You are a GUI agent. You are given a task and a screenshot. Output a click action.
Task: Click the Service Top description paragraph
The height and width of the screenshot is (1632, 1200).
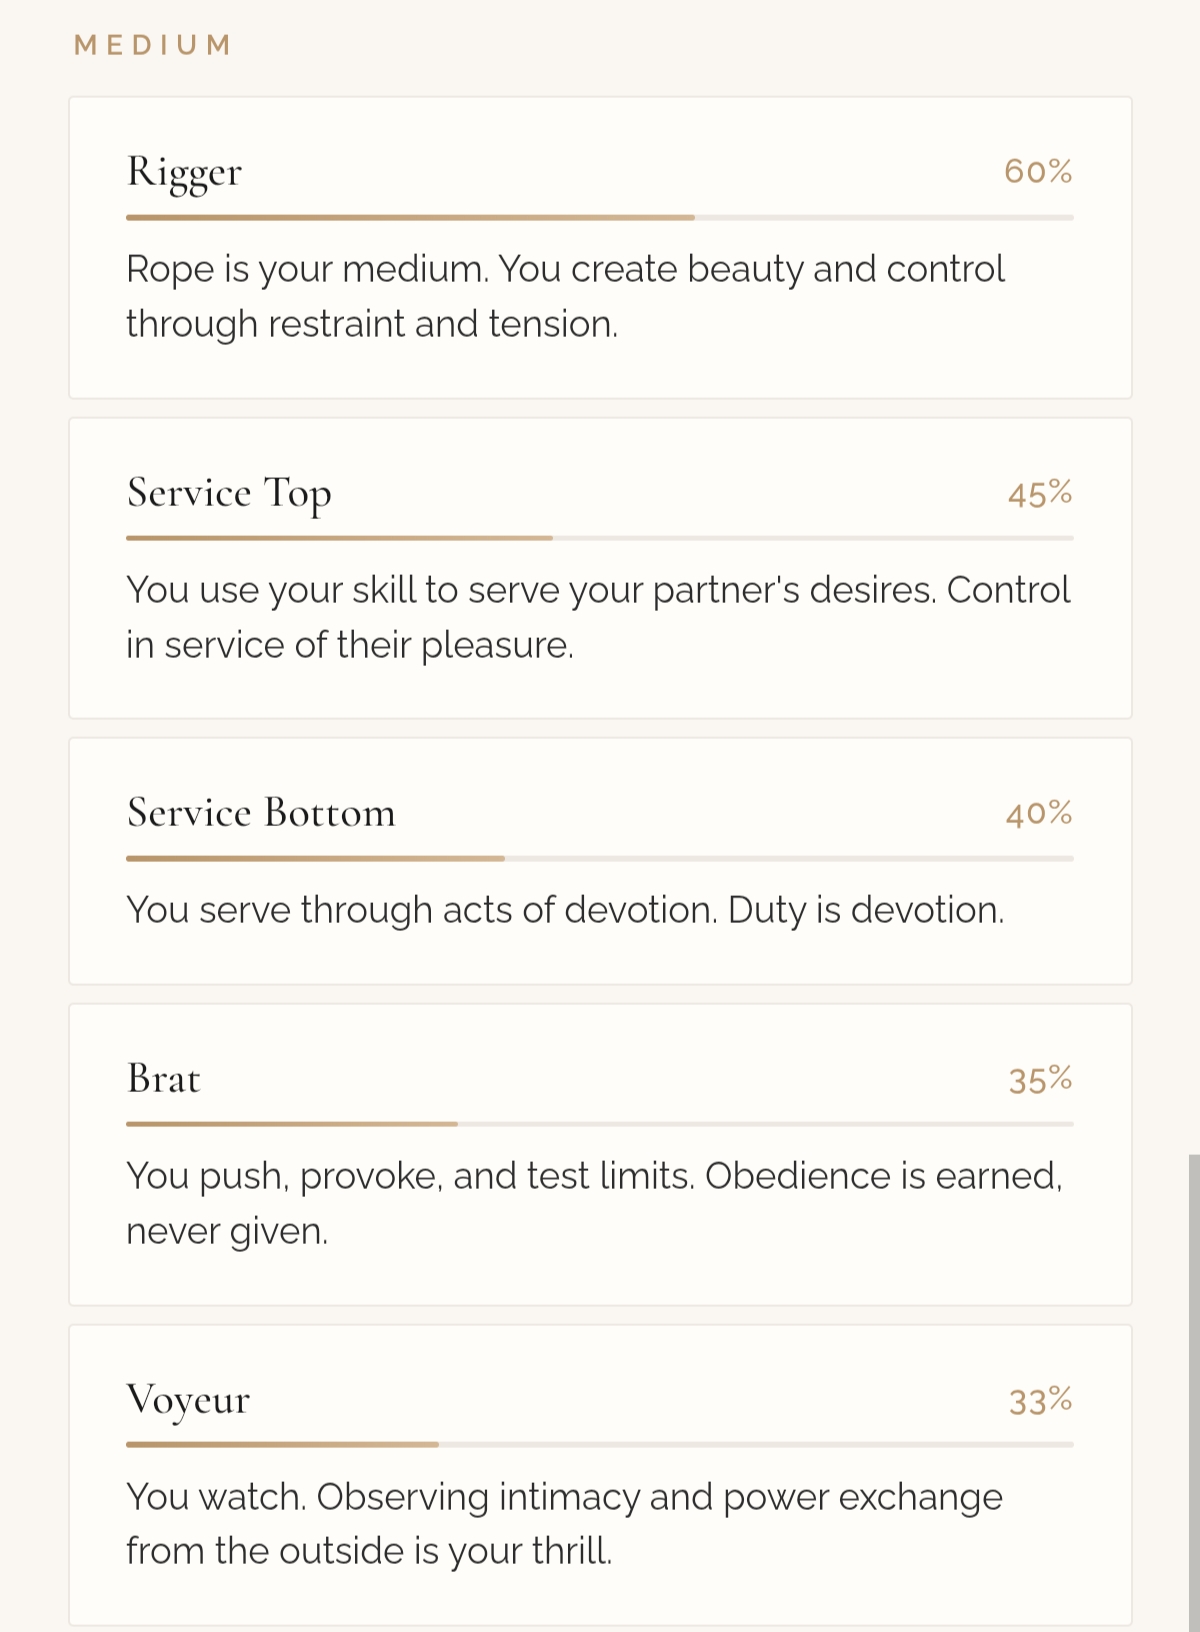coord(598,617)
